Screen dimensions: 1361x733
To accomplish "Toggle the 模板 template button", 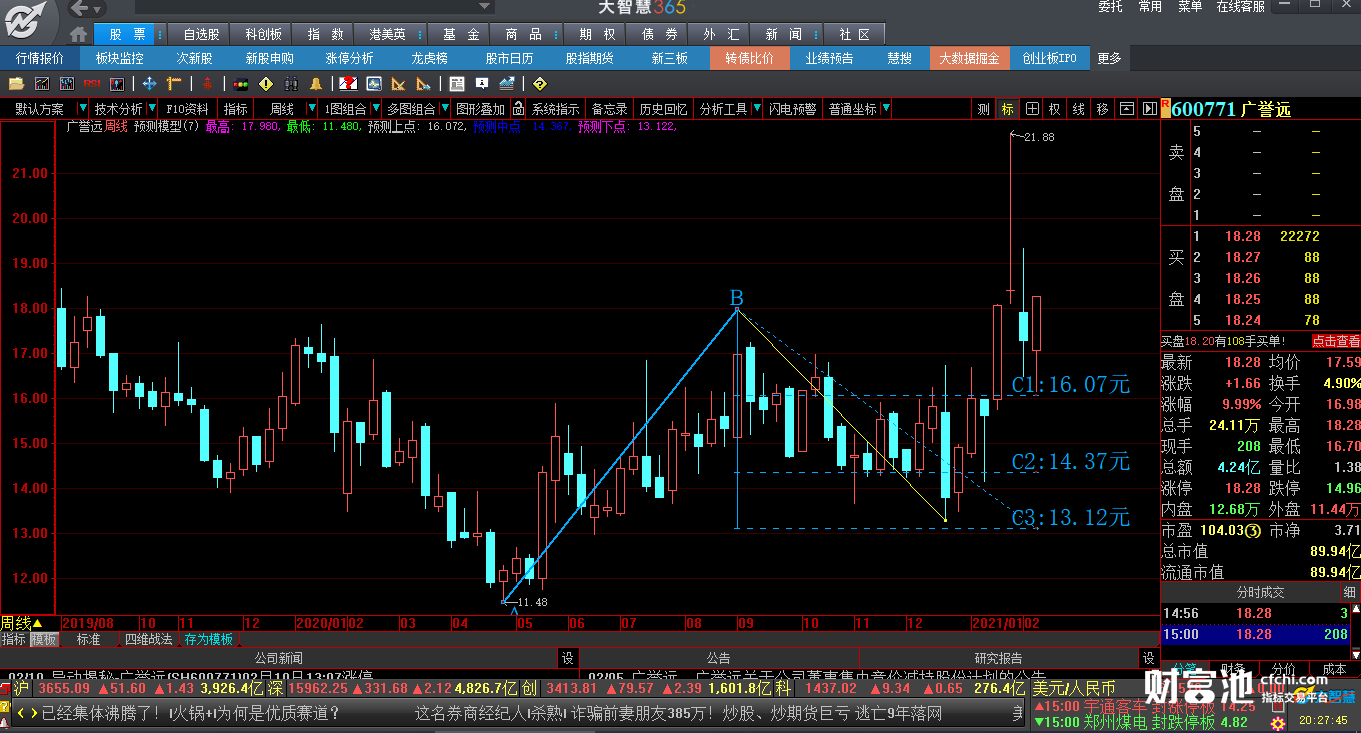I will (x=44, y=639).
